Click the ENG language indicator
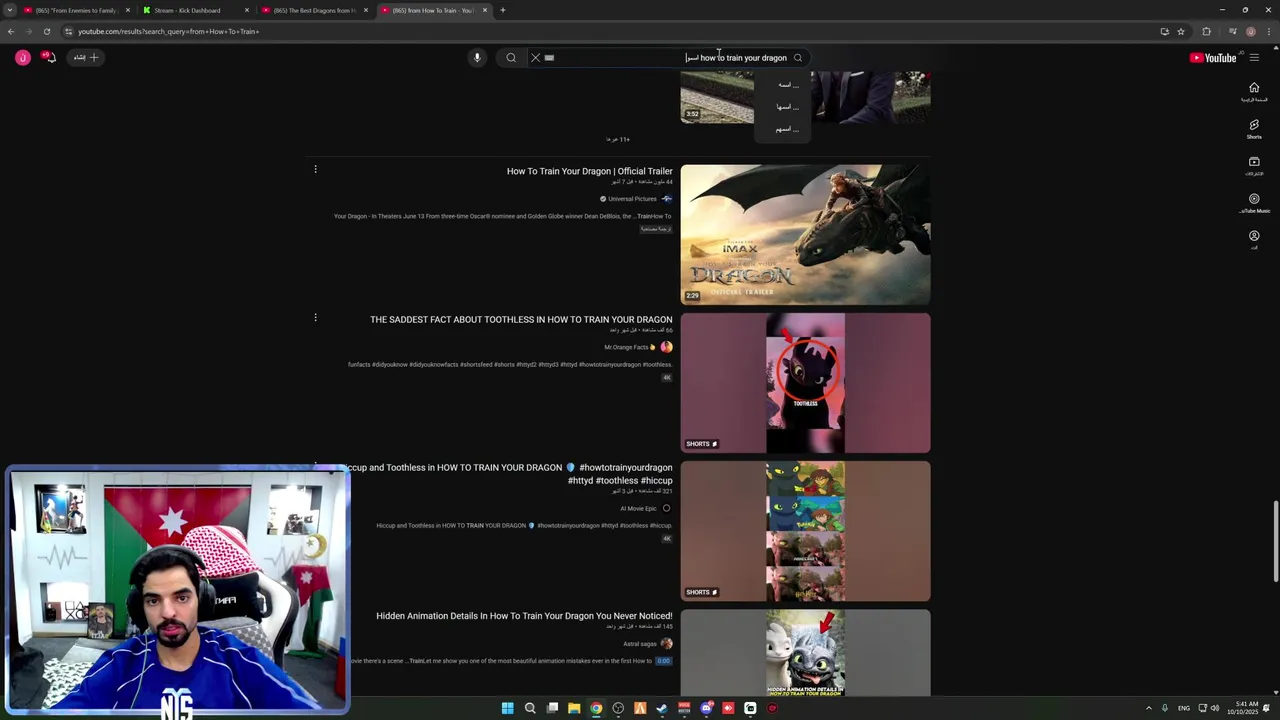The width and height of the screenshot is (1280, 720). click(1184, 708)
